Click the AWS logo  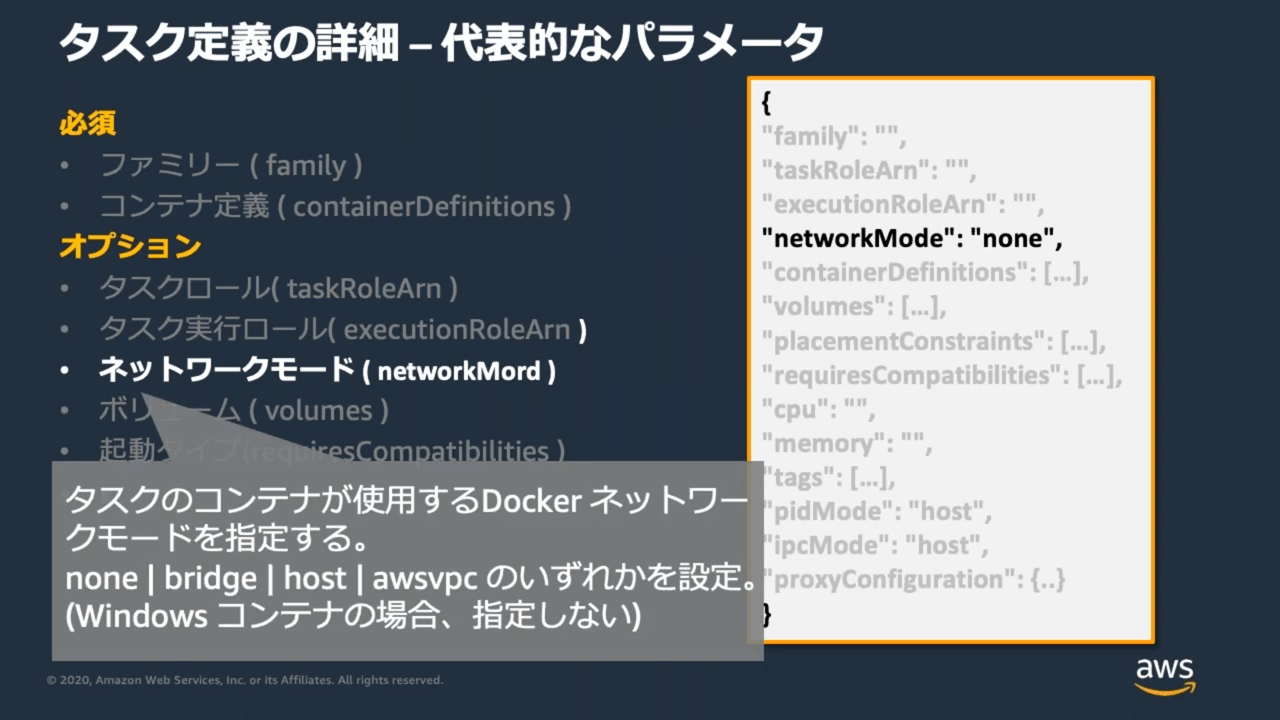pos(1165,676)
